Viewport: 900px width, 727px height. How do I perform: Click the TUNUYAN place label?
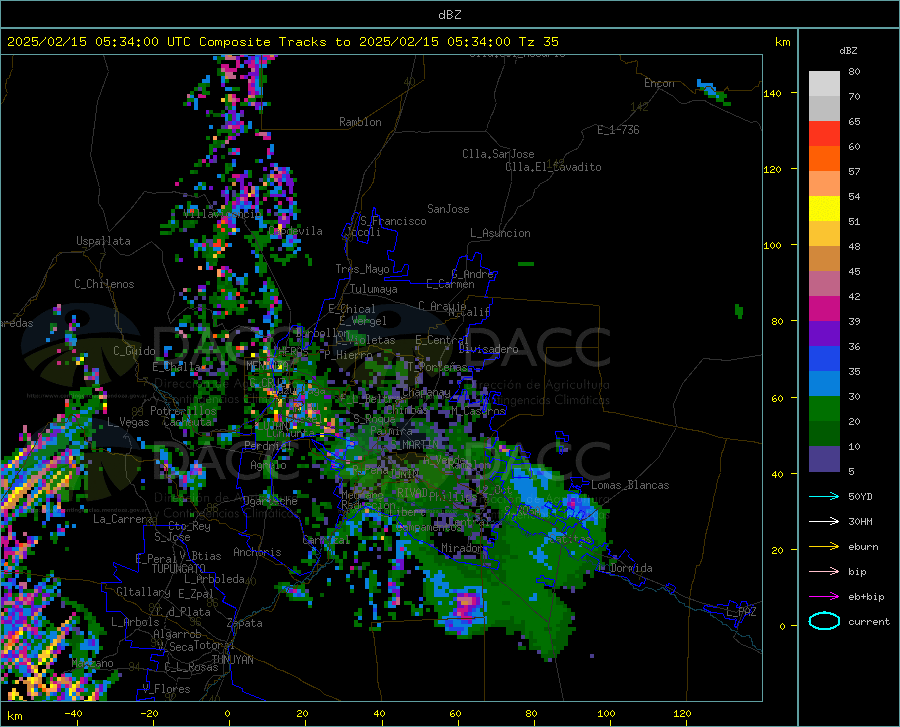(x=232, y=660)
